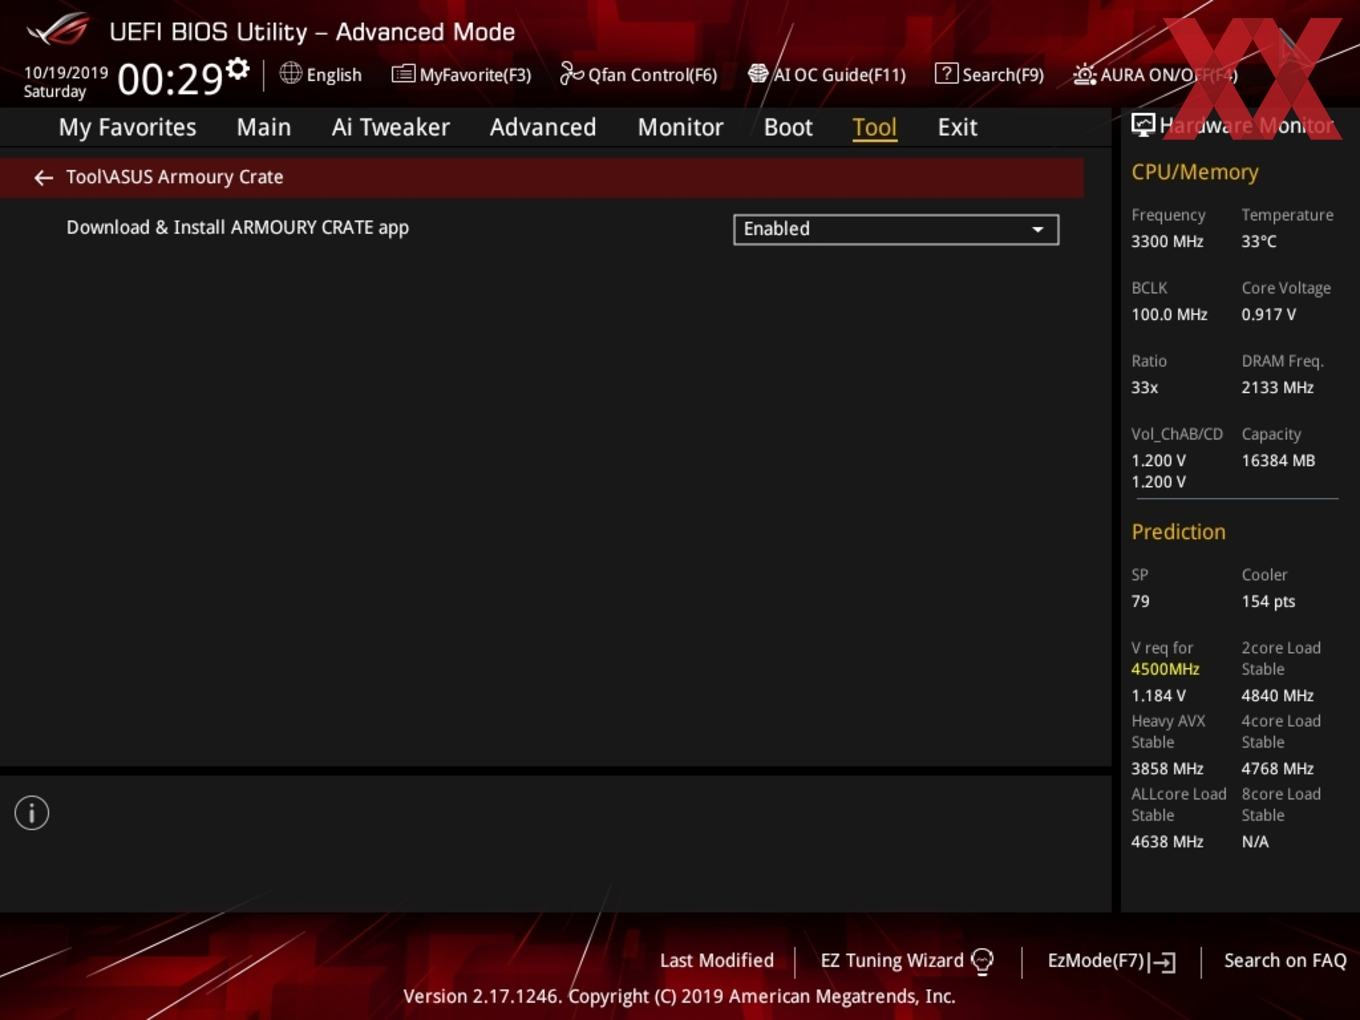Switch to the Advanced tab

point(543,127)
